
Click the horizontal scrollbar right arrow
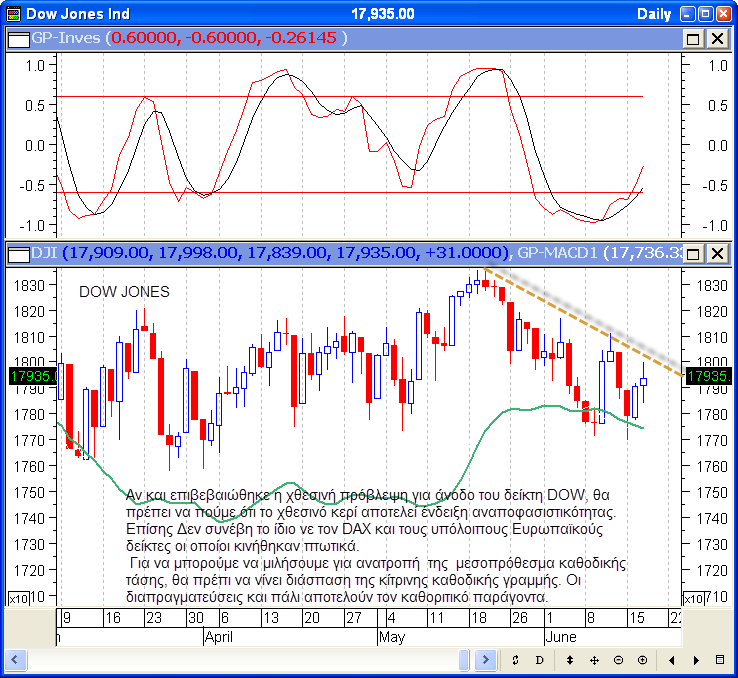click(x=485, y=660)
